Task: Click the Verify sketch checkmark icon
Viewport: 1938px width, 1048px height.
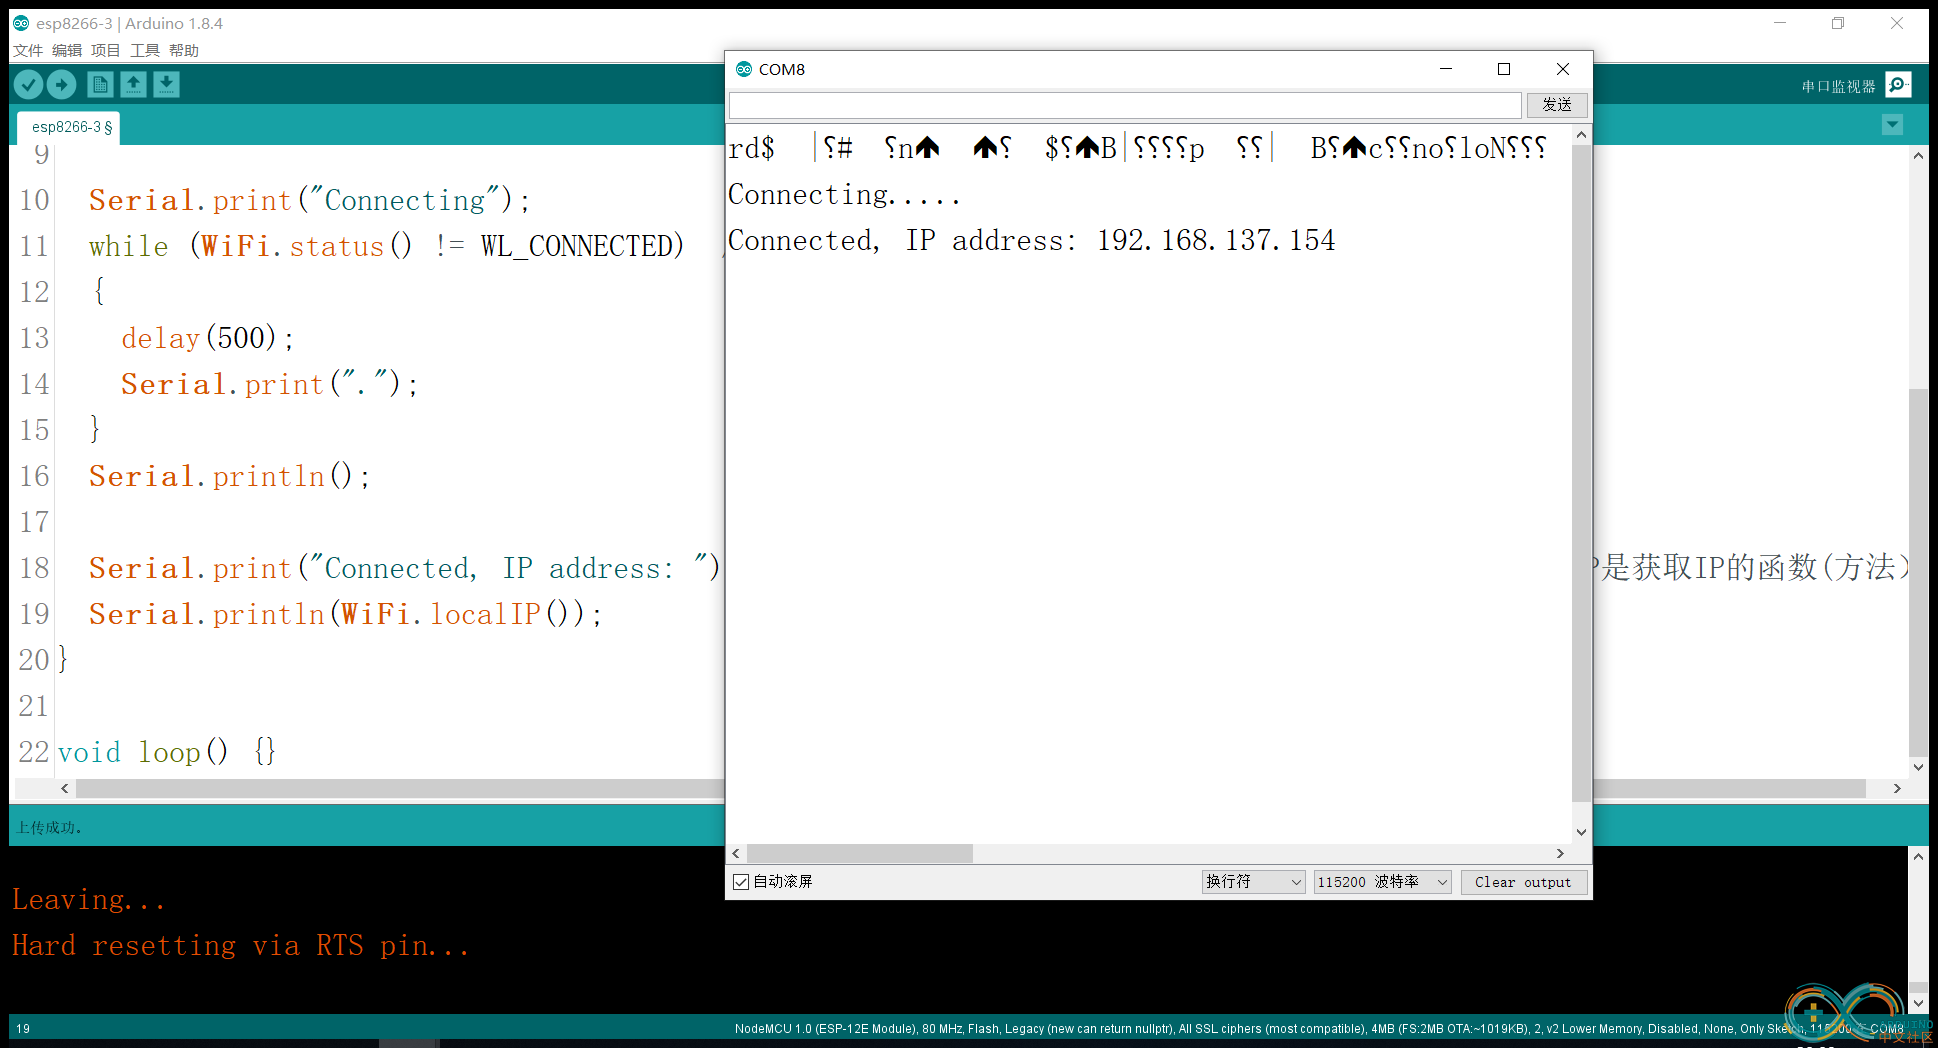Action: [29, 85]
